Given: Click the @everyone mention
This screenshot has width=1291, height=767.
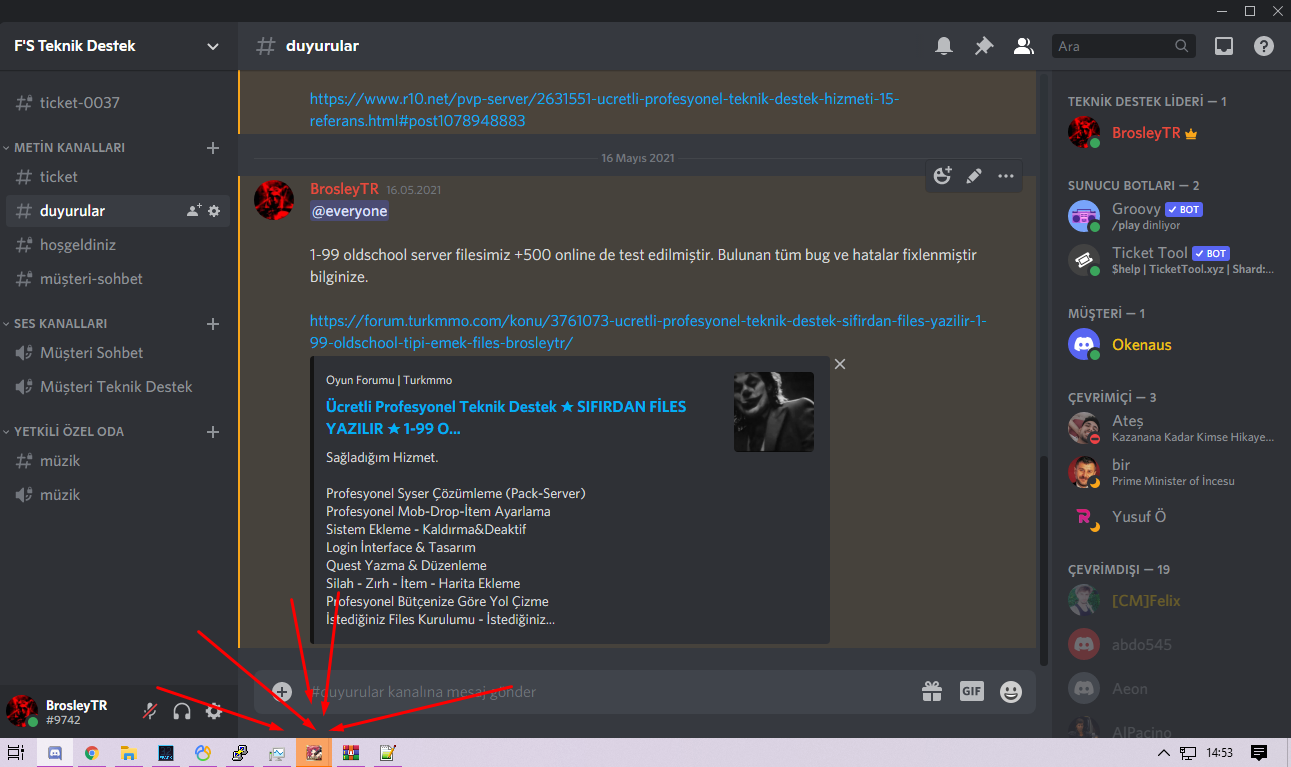Looking at the screenshot, I should coord(349,211).
